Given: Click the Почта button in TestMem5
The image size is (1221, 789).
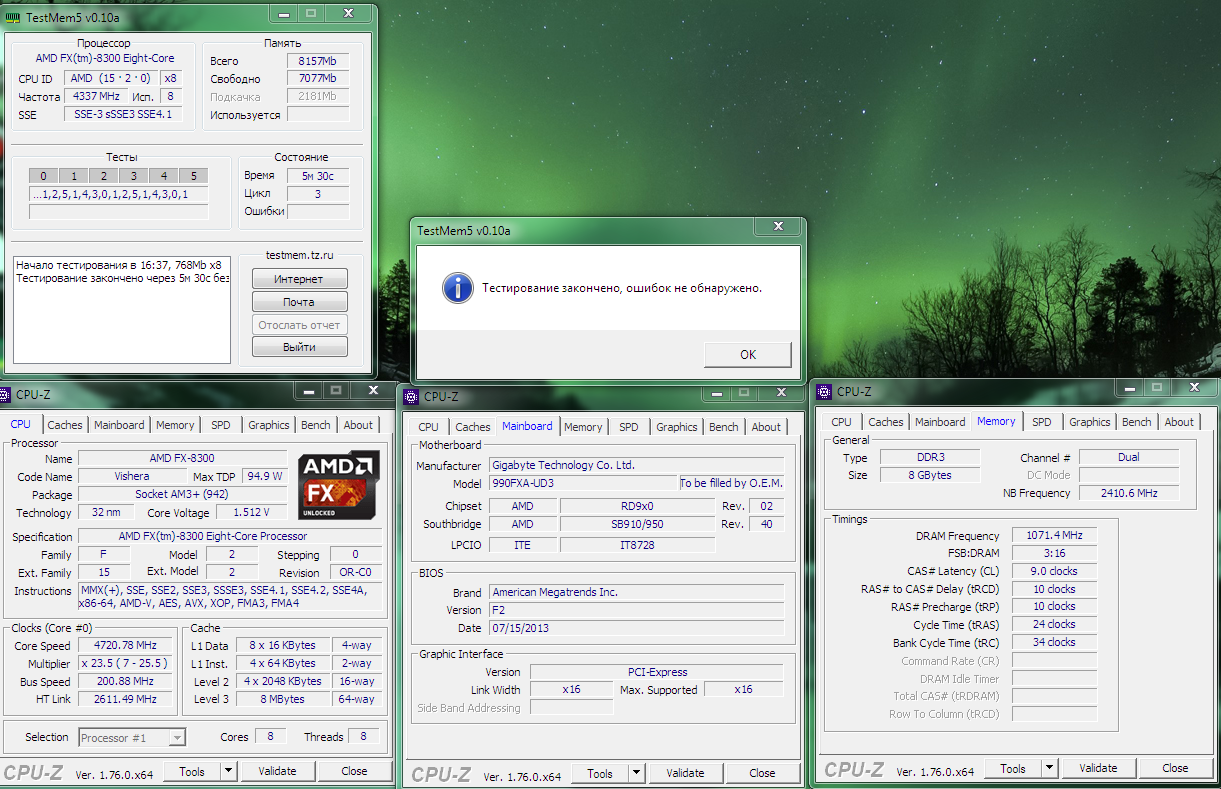Looking at the screenshot, I should click(298, 302).
